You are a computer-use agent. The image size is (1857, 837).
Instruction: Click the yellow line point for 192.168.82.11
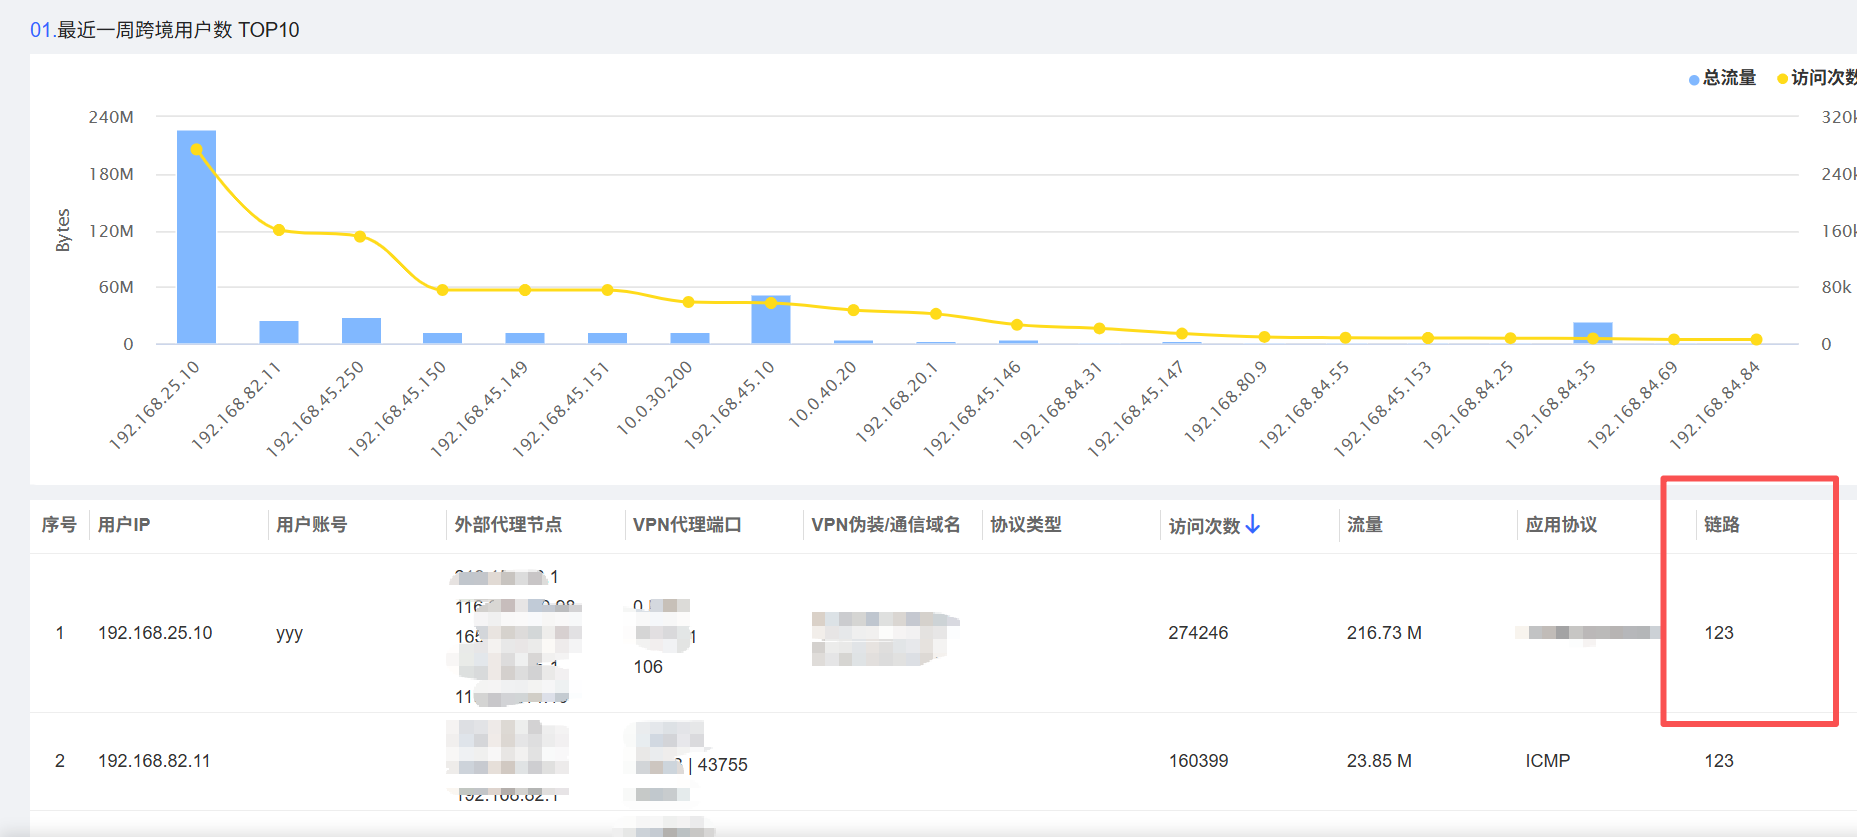pyautogui.click(x=279, y=230)
